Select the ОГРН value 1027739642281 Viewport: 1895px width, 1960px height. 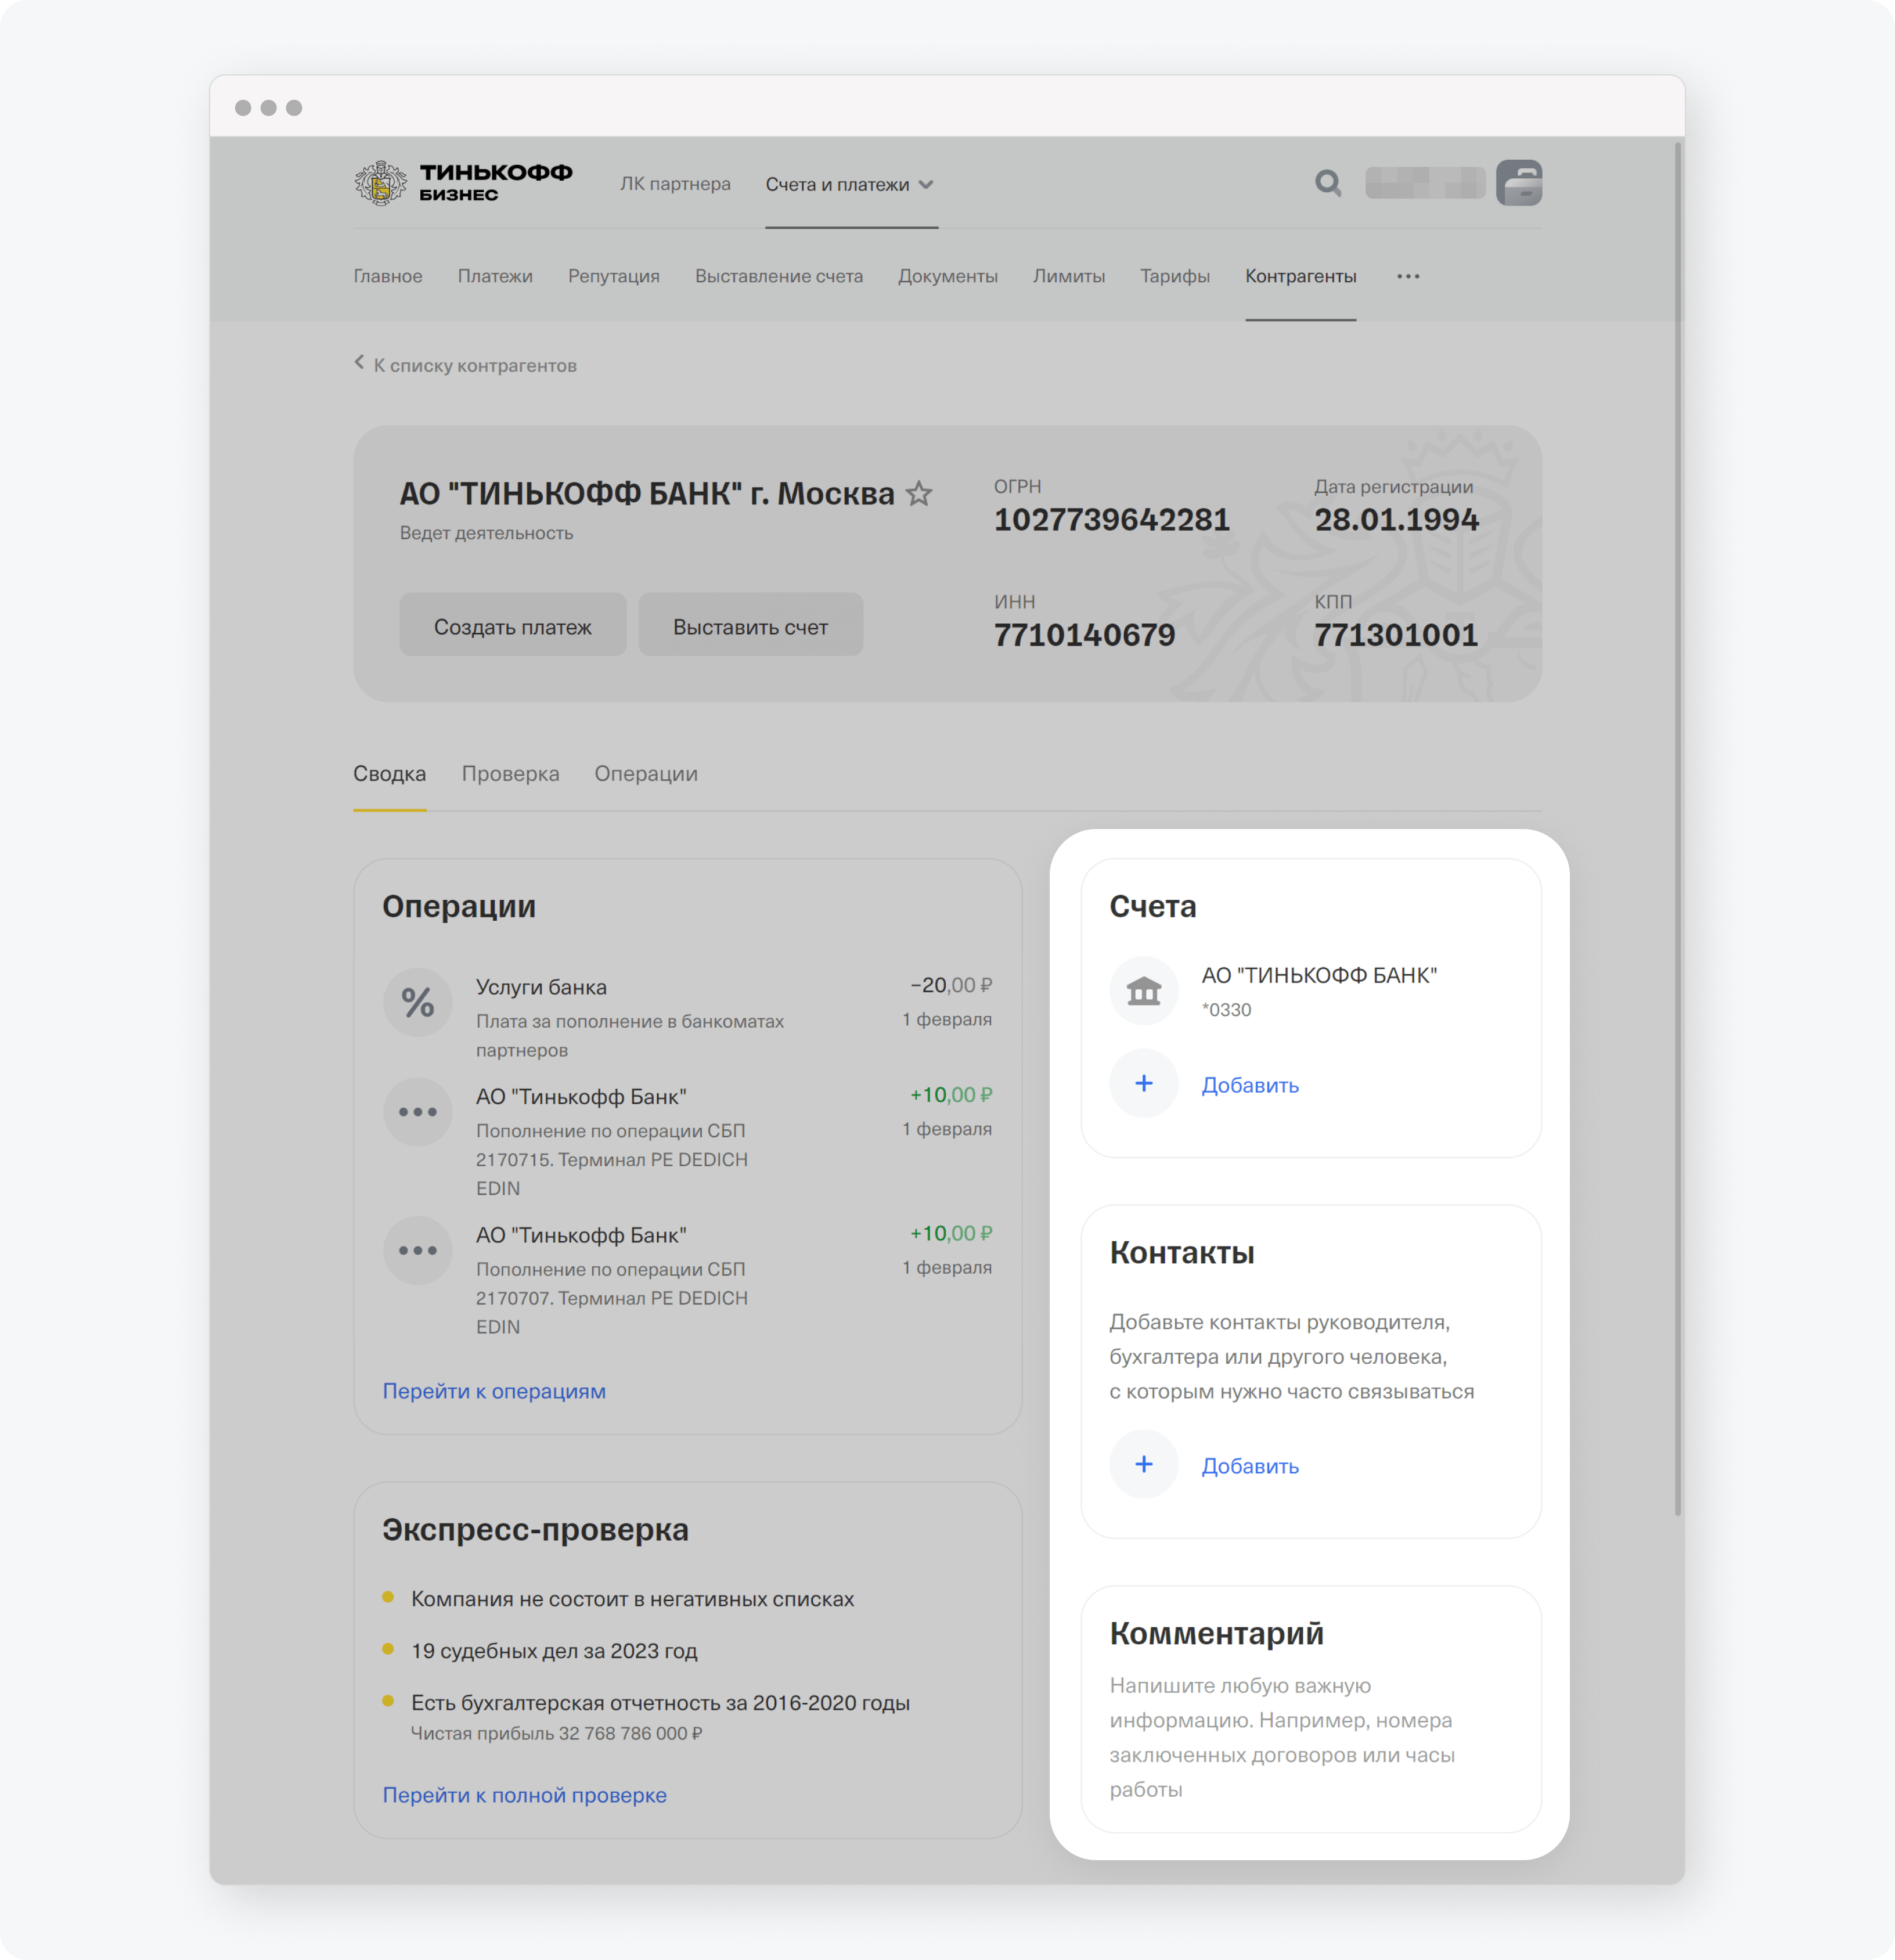[1112, 520]
